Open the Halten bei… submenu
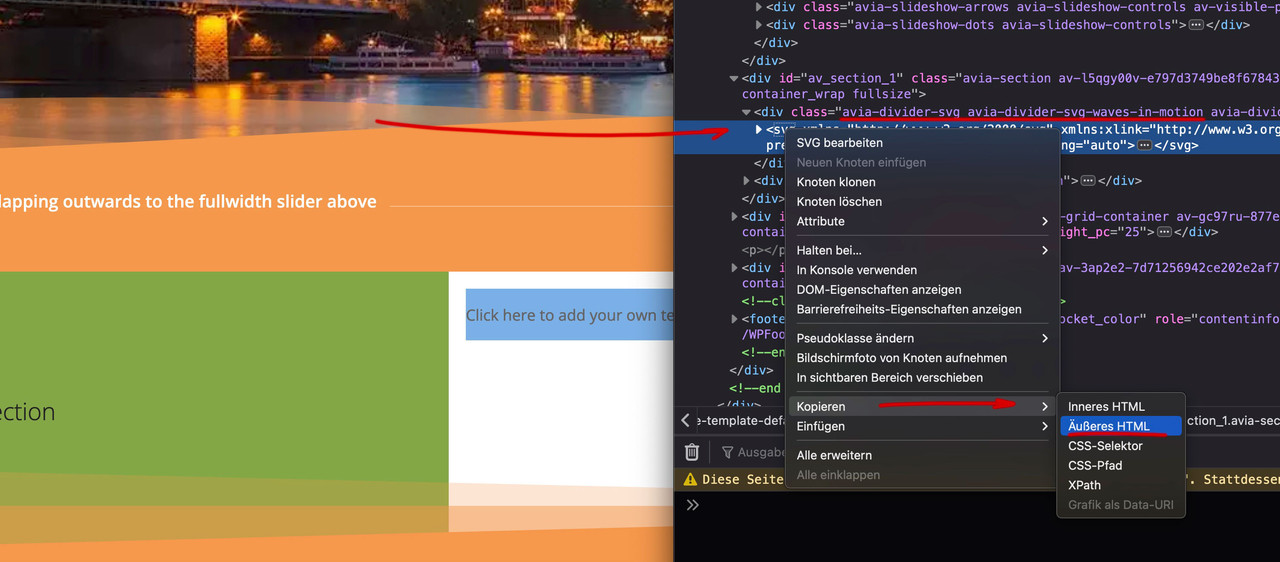This screenshot has height=562, width=1280. click(922, 250)
